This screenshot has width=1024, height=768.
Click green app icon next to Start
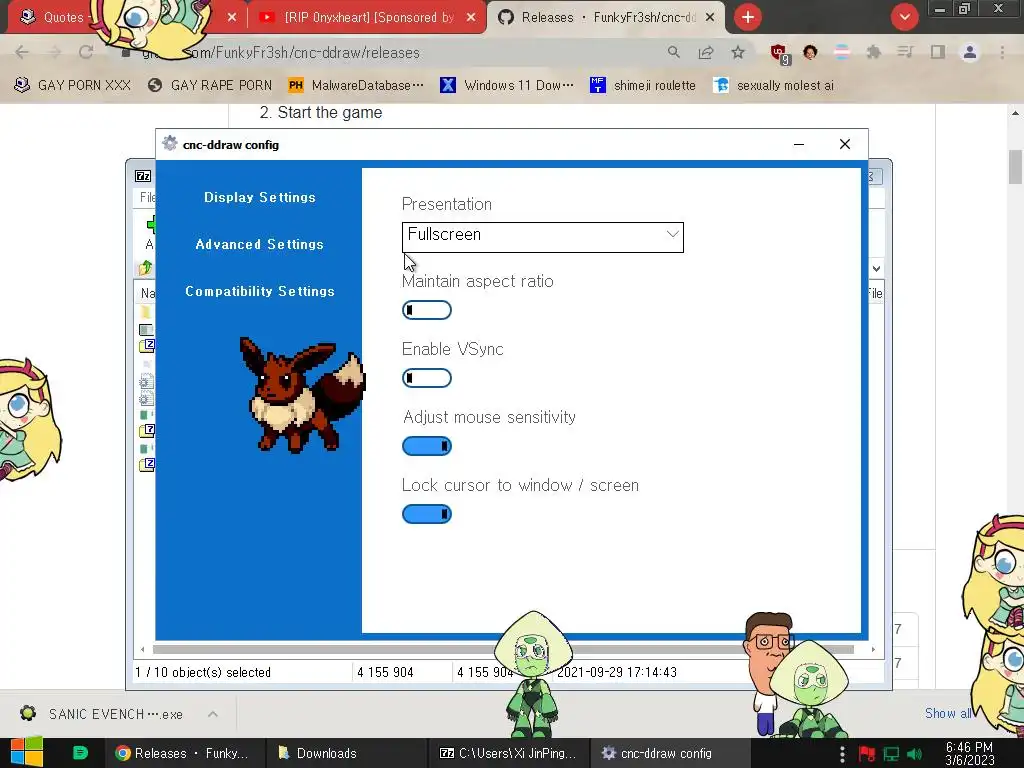pyautogui.click(x=80, y=753)
